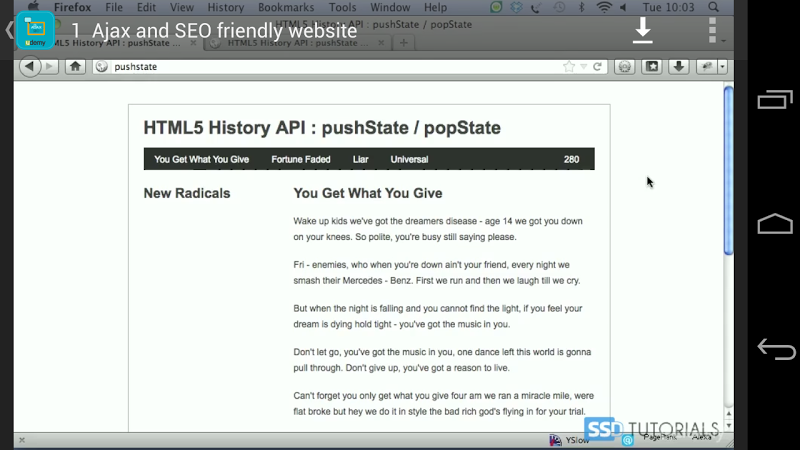Screen dimensions: 800x450
Task: Open the Edit menu
Action: [146, 7]
